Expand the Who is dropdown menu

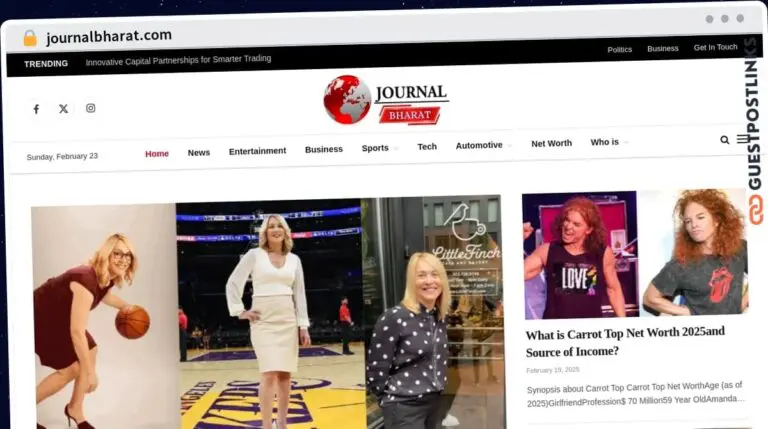click(609, 143)
